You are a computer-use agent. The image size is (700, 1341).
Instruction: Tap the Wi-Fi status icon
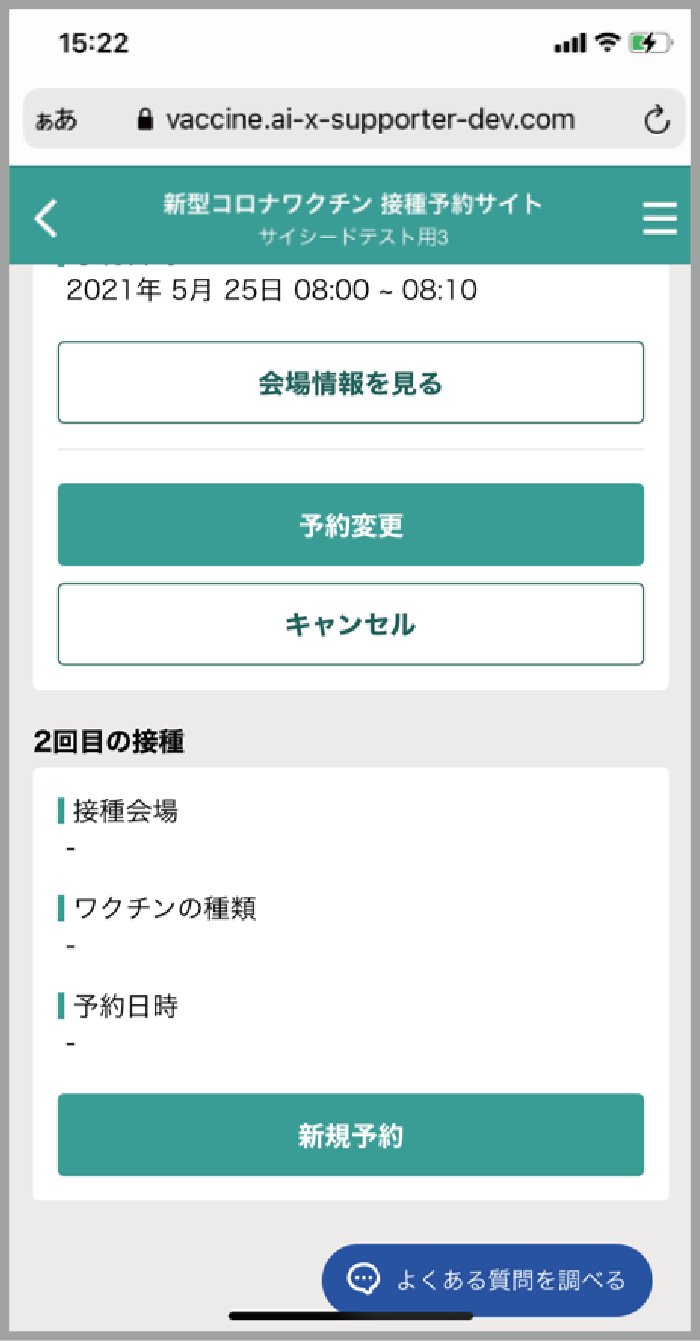pyautogui.click(x=606, y=43)
